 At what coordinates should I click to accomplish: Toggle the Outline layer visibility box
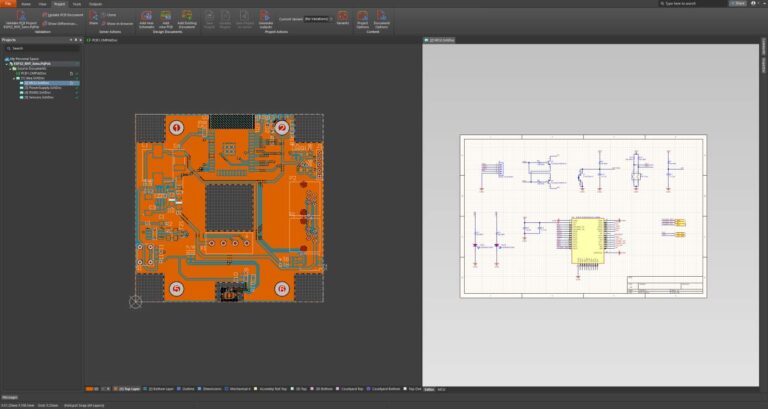pos(179,389)
